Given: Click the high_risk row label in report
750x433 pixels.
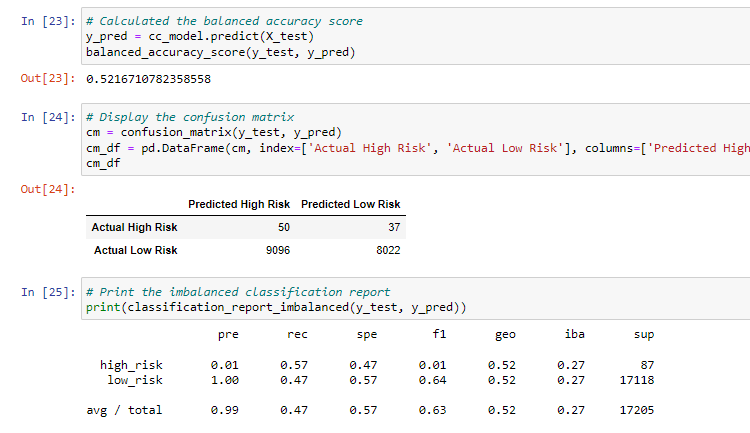Looking at the screenshot, I should pyautogui.click(x=131, y=366).
